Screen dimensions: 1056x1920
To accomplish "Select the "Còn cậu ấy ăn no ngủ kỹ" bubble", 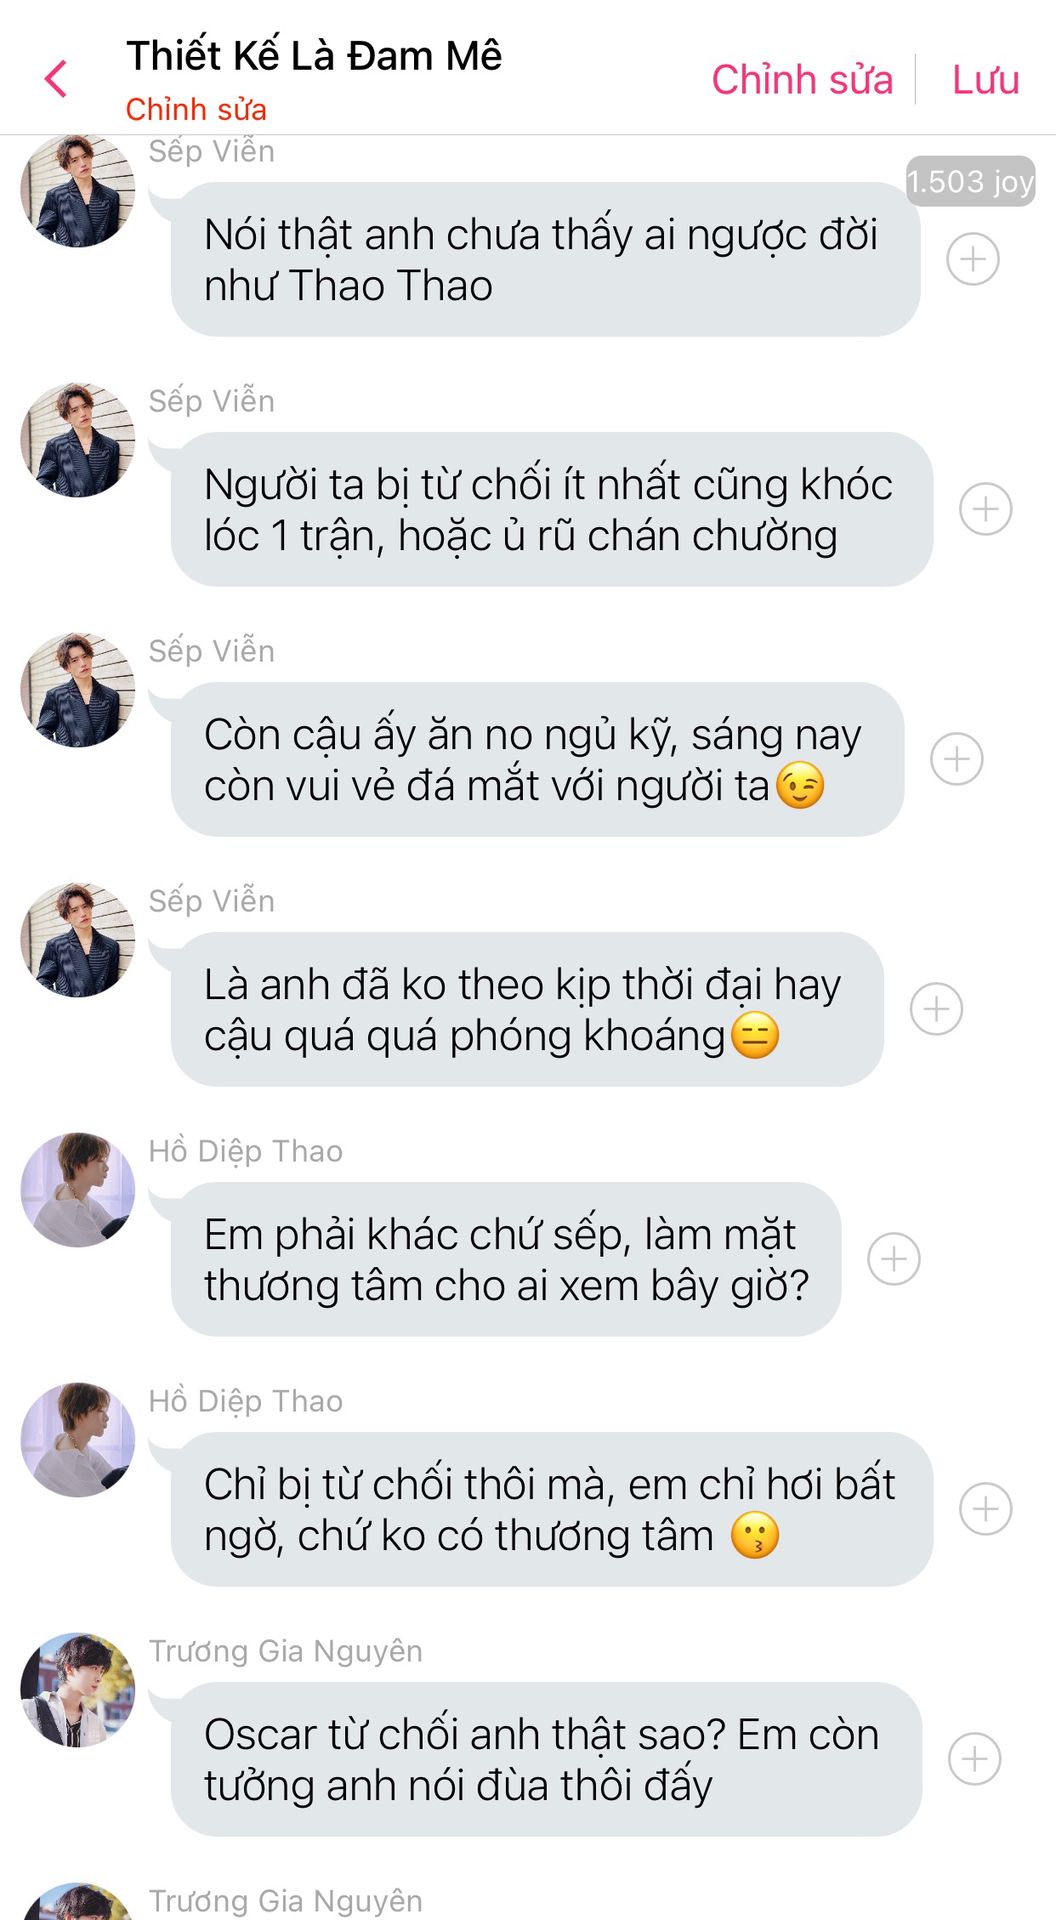I will pos(537,759).
